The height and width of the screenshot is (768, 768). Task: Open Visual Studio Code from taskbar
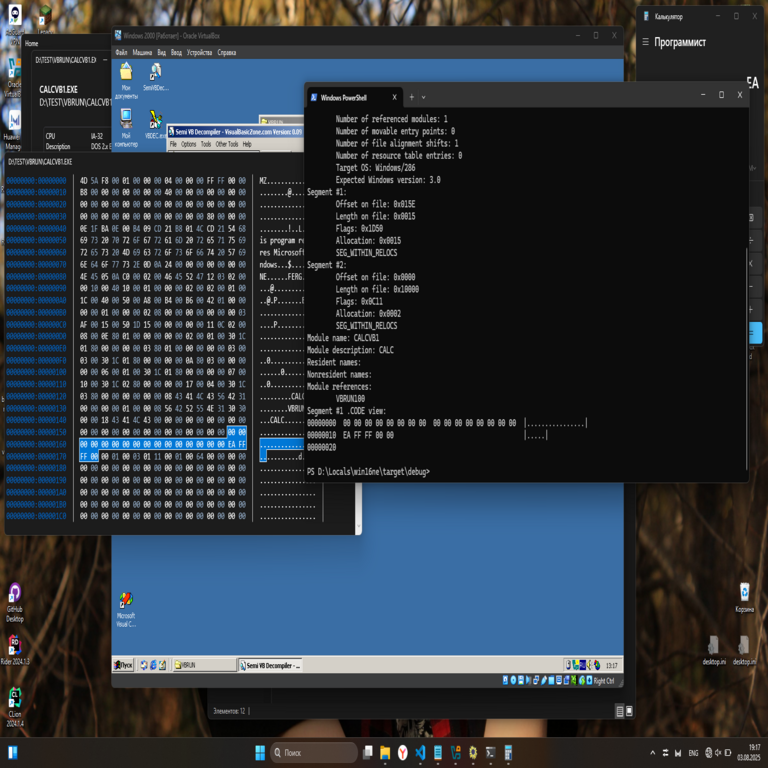click(420, 752)
